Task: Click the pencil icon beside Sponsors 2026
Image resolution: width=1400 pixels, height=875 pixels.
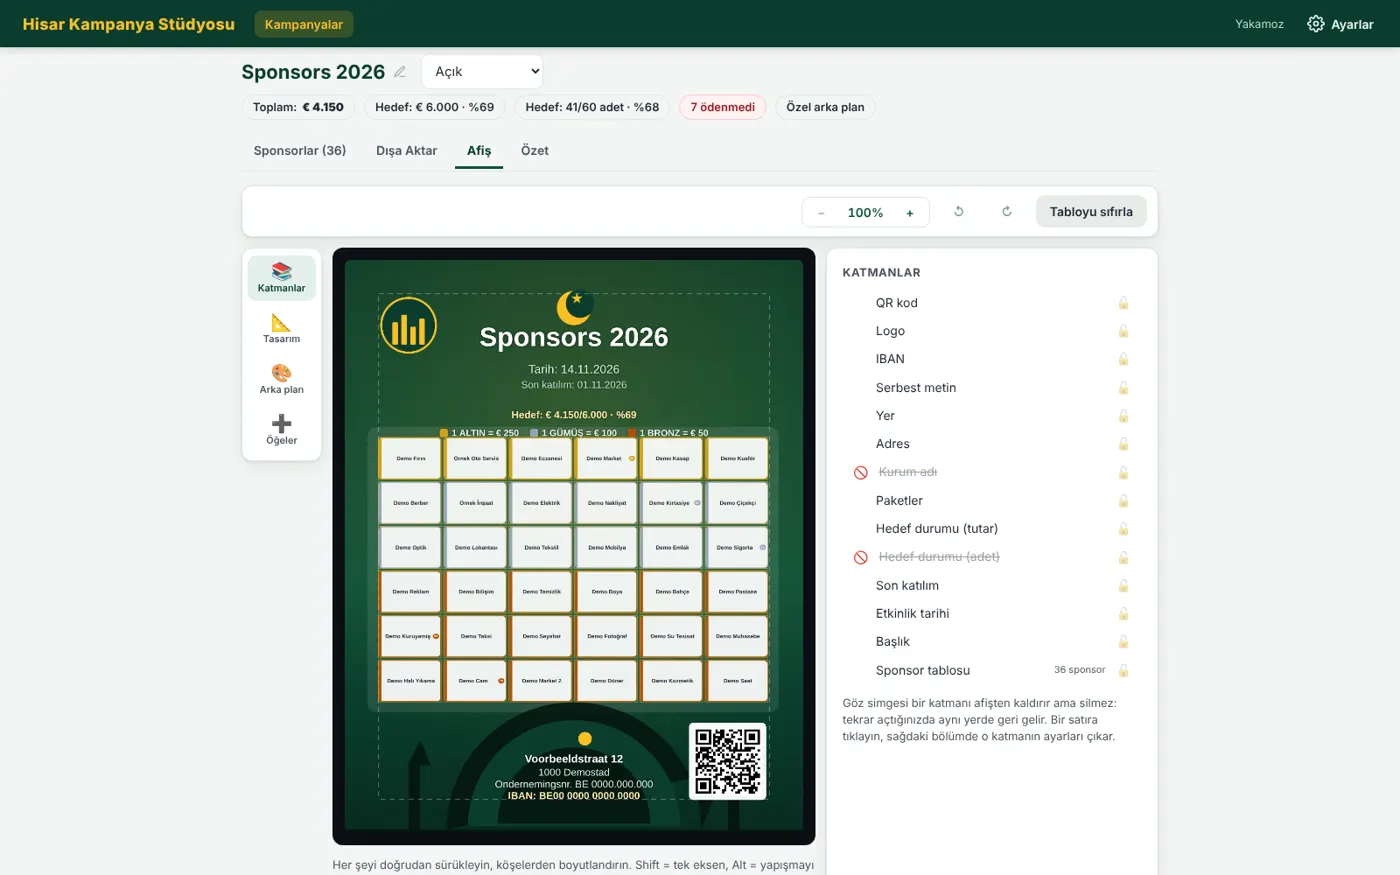Action: point(400,72)
